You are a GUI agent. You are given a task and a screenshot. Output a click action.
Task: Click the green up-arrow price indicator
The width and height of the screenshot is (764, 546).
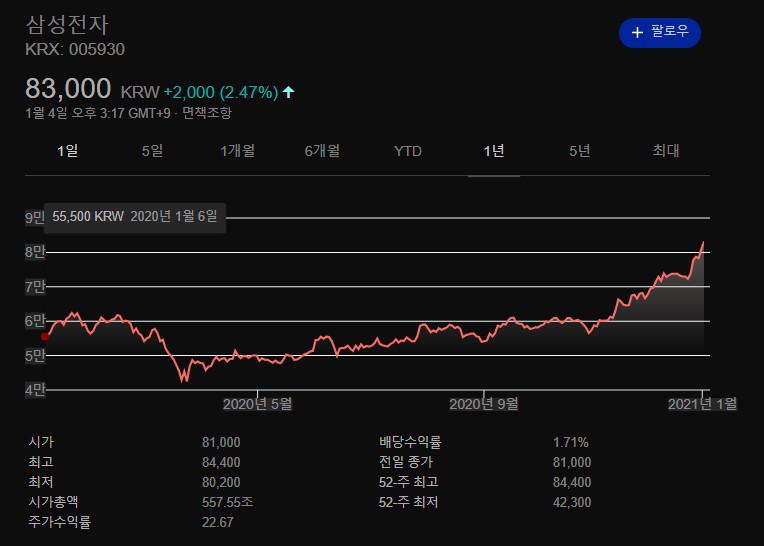click(x=288, y=92)
